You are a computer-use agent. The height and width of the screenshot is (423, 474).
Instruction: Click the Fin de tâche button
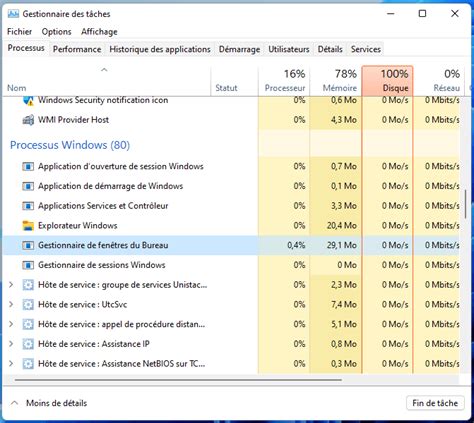pos(435,403)
